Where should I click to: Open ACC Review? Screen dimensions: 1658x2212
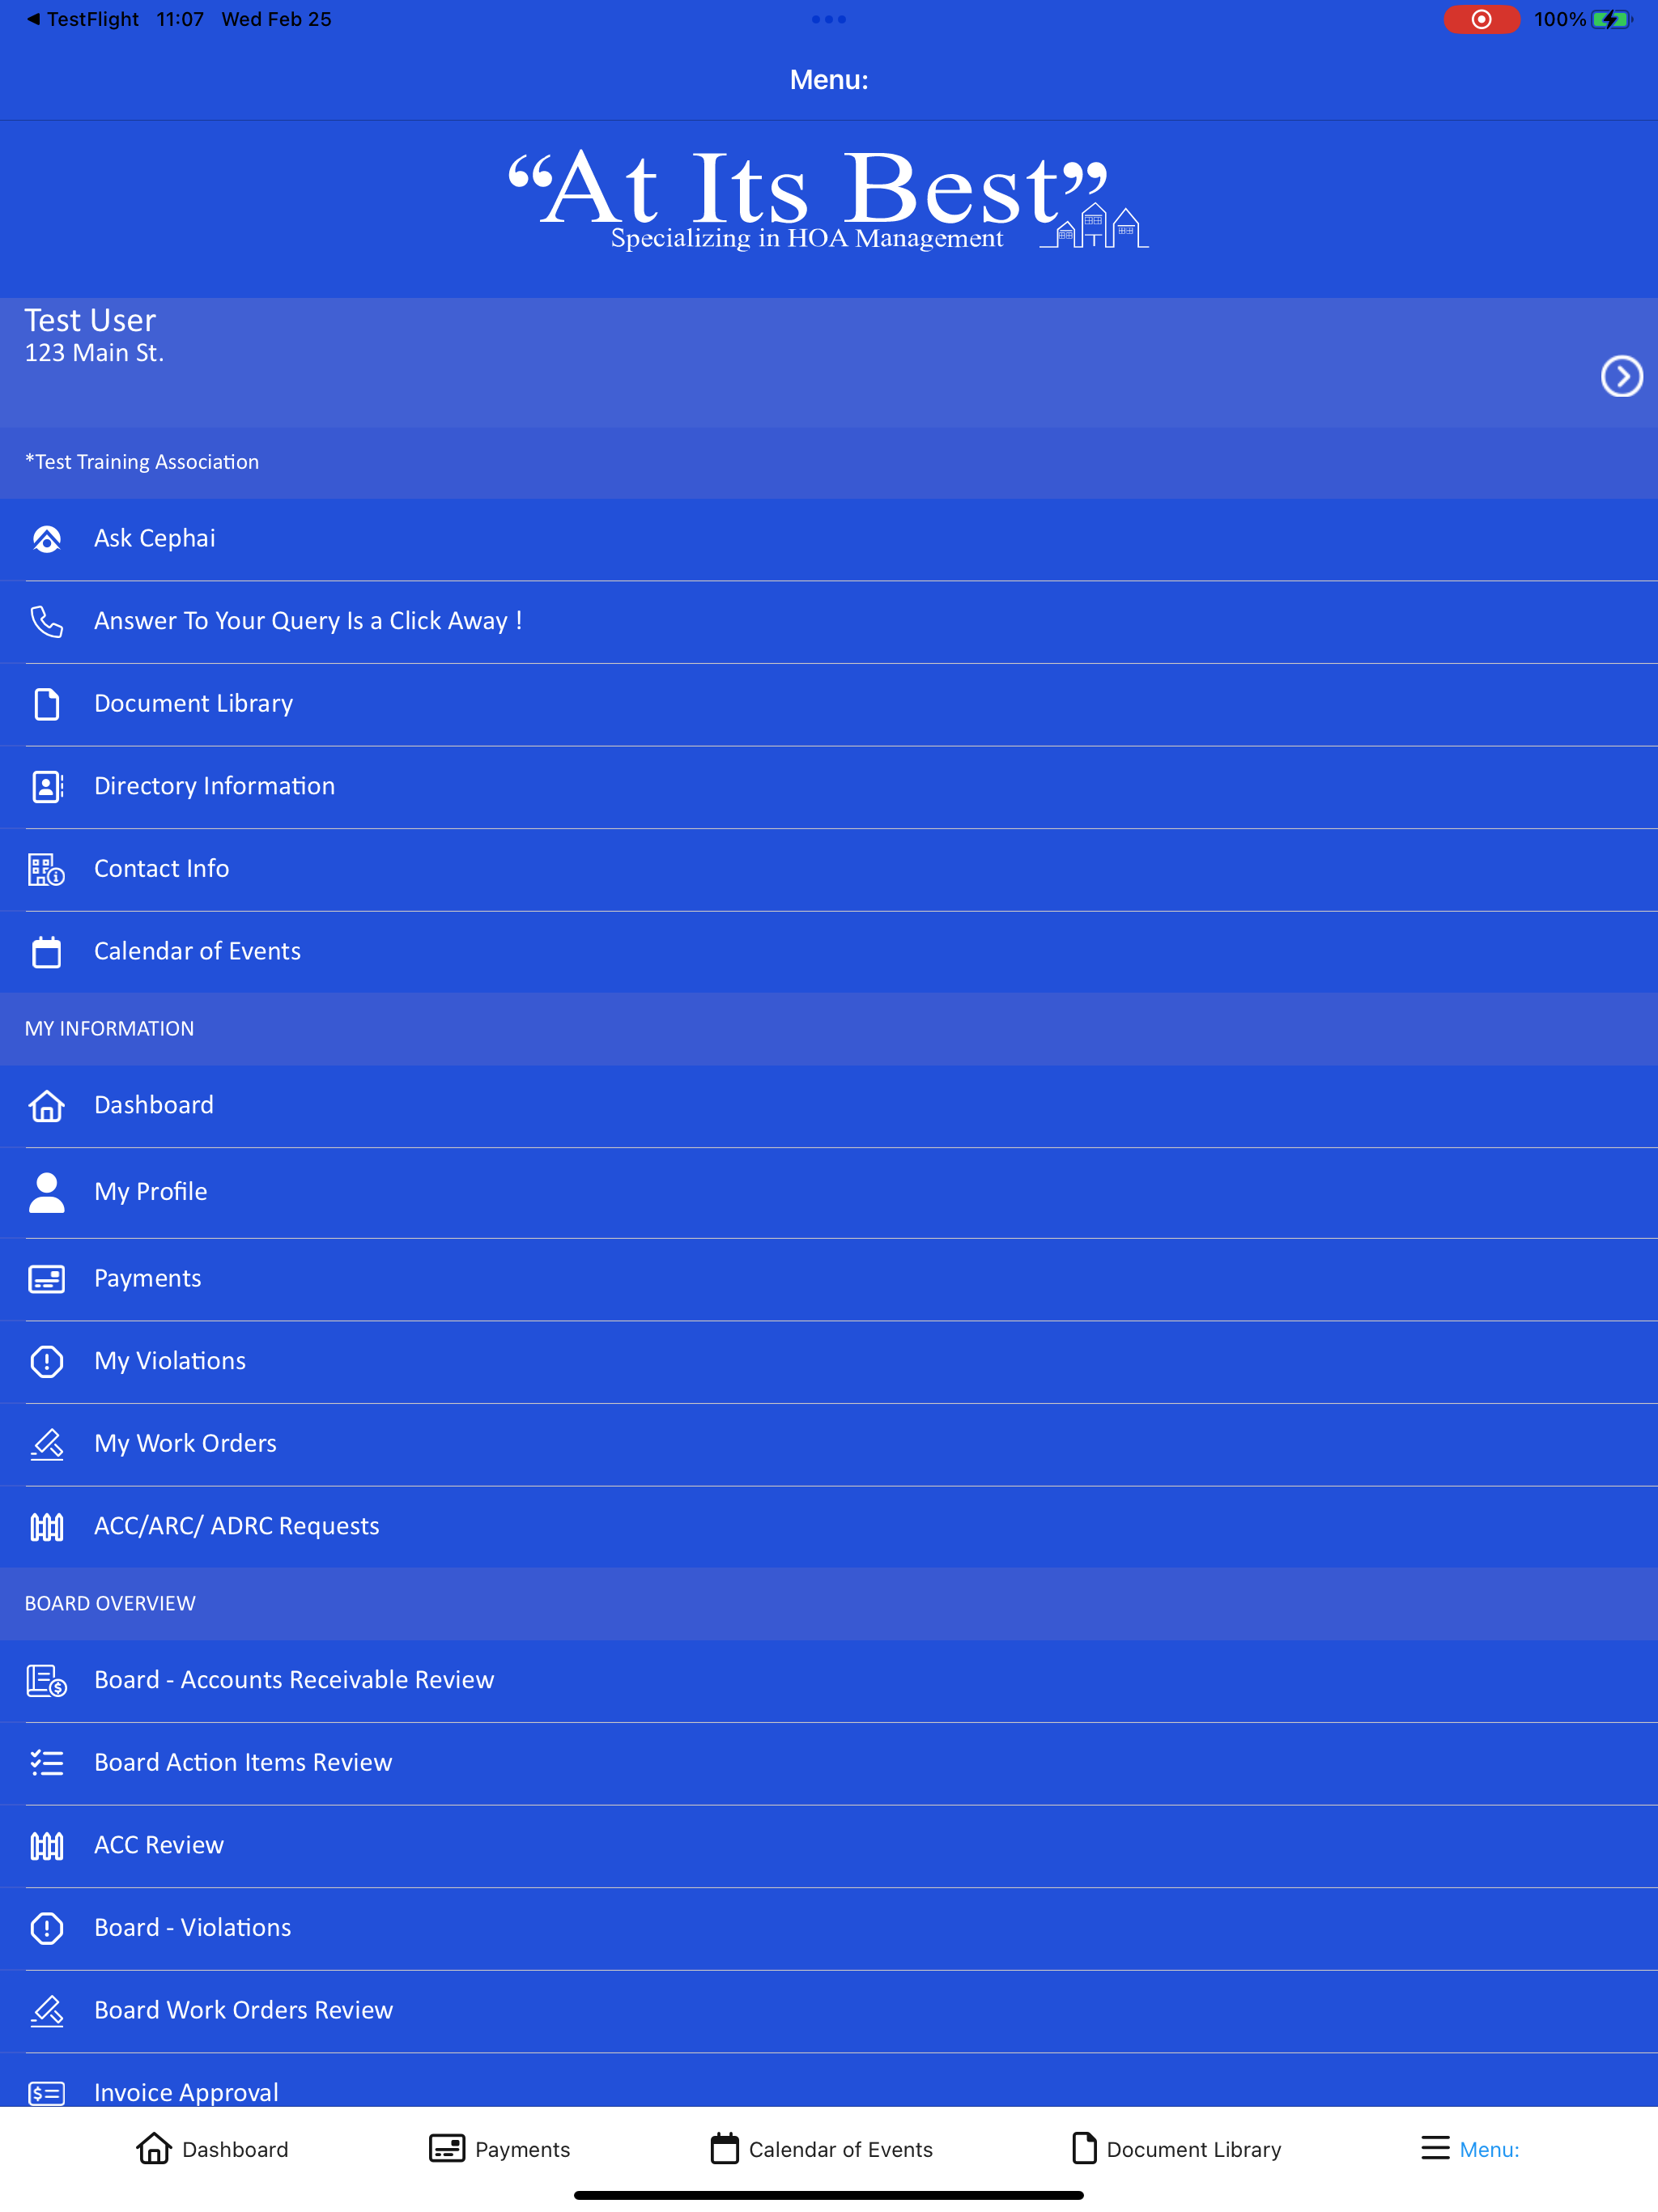[x=829, y=1846]
